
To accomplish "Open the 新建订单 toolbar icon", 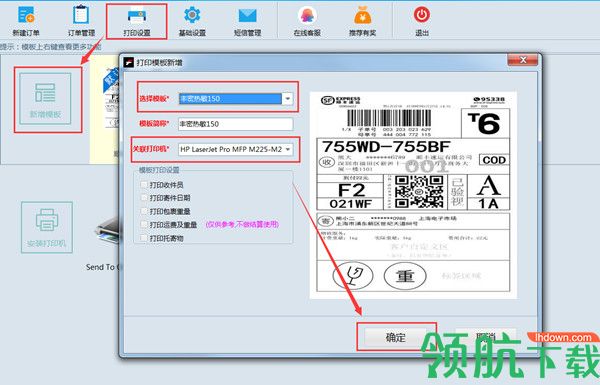I will tap(26, 21).
